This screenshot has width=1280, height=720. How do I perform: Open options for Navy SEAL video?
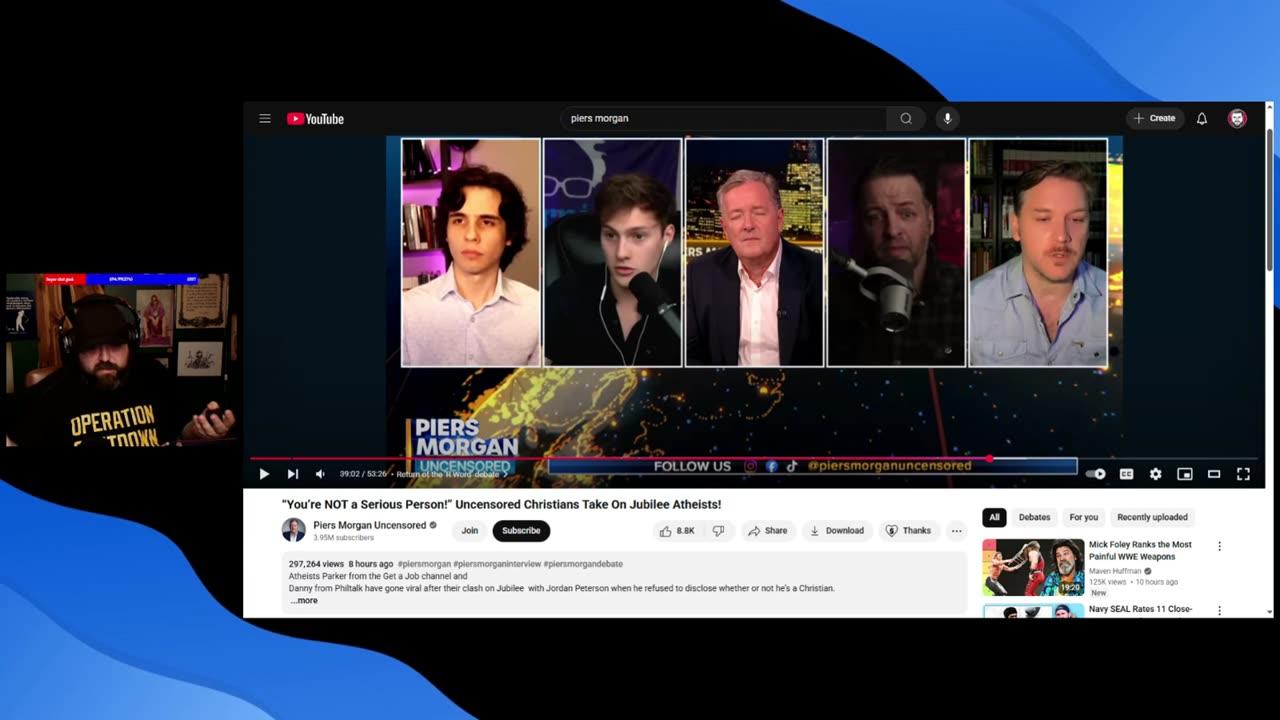coord(1219,610)
